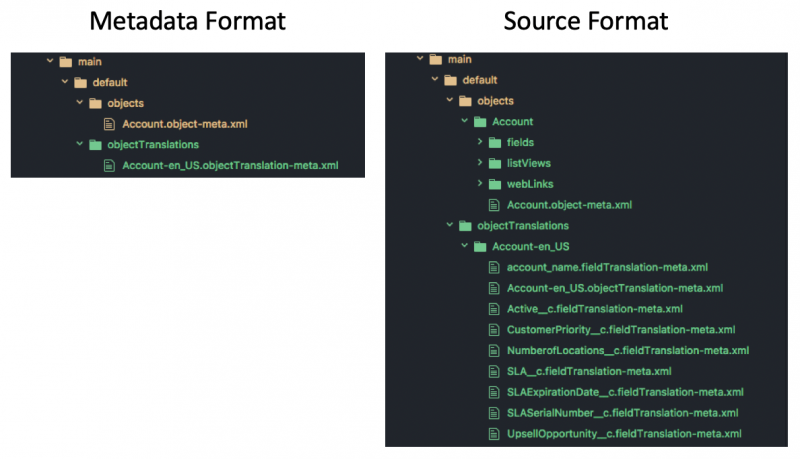Open Account-en_US.objectTranslation-meta.xml in Metadata Format

point(230,165)
